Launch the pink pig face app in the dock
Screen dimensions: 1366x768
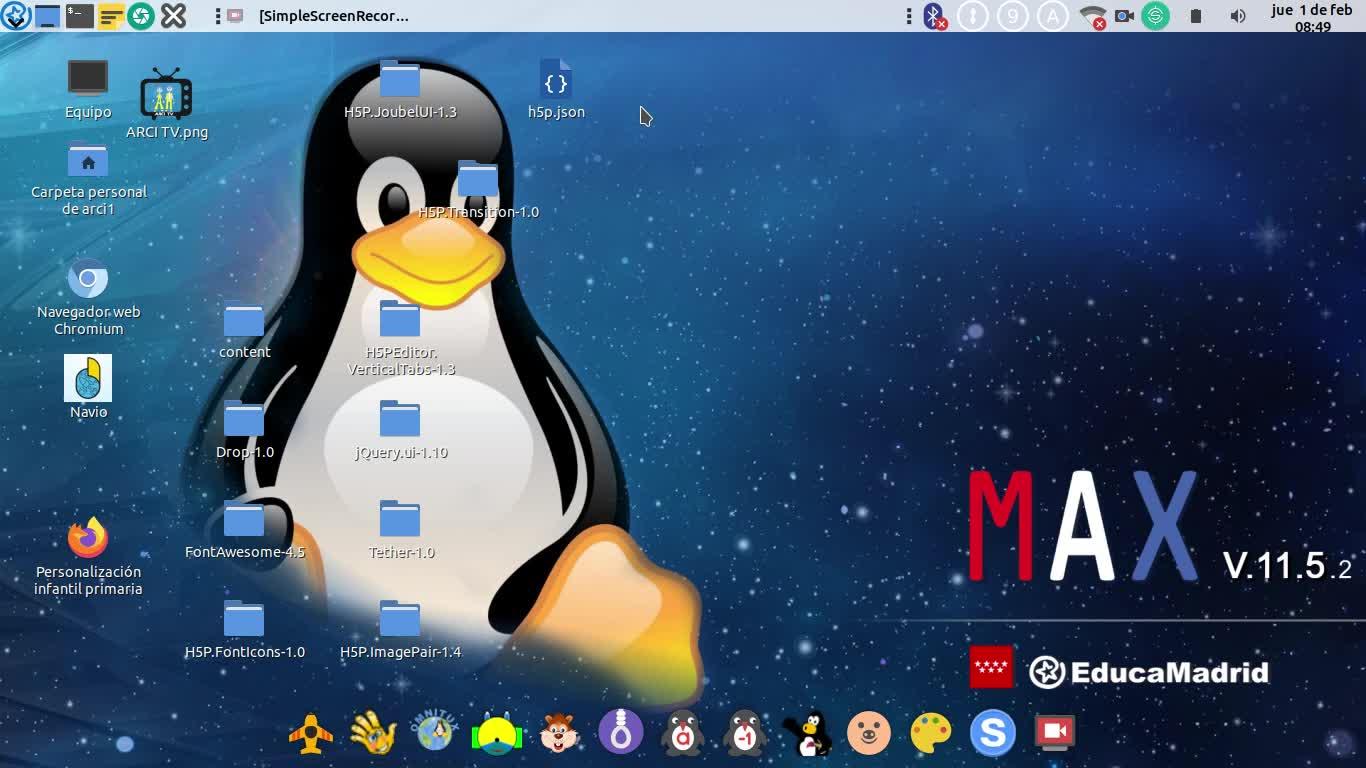pyautogui.click(x=869, y=733)
